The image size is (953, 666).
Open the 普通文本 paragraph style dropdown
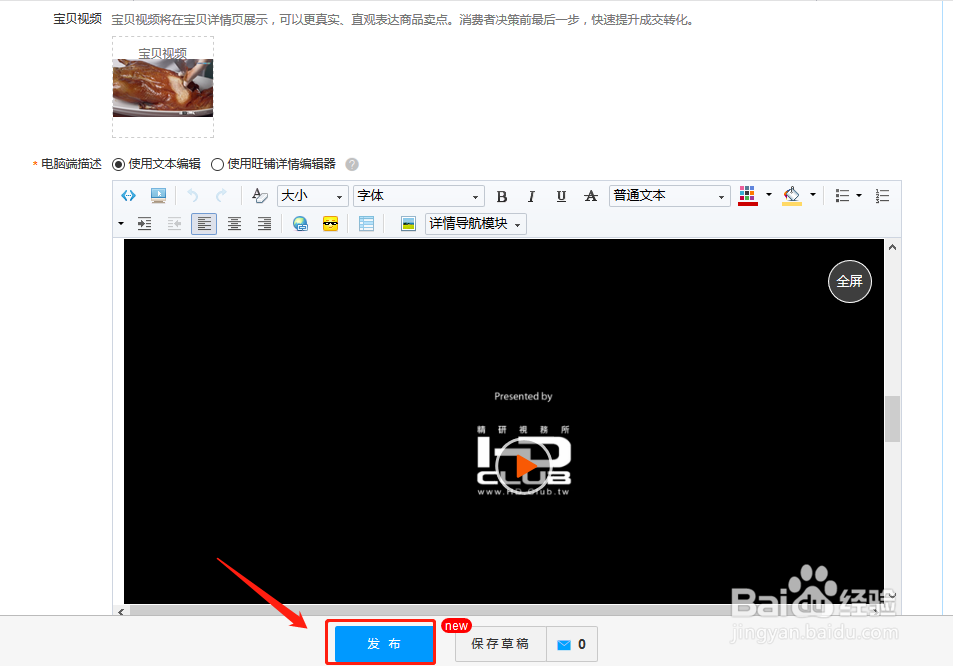pyautogui.click(x=670, y=196)
